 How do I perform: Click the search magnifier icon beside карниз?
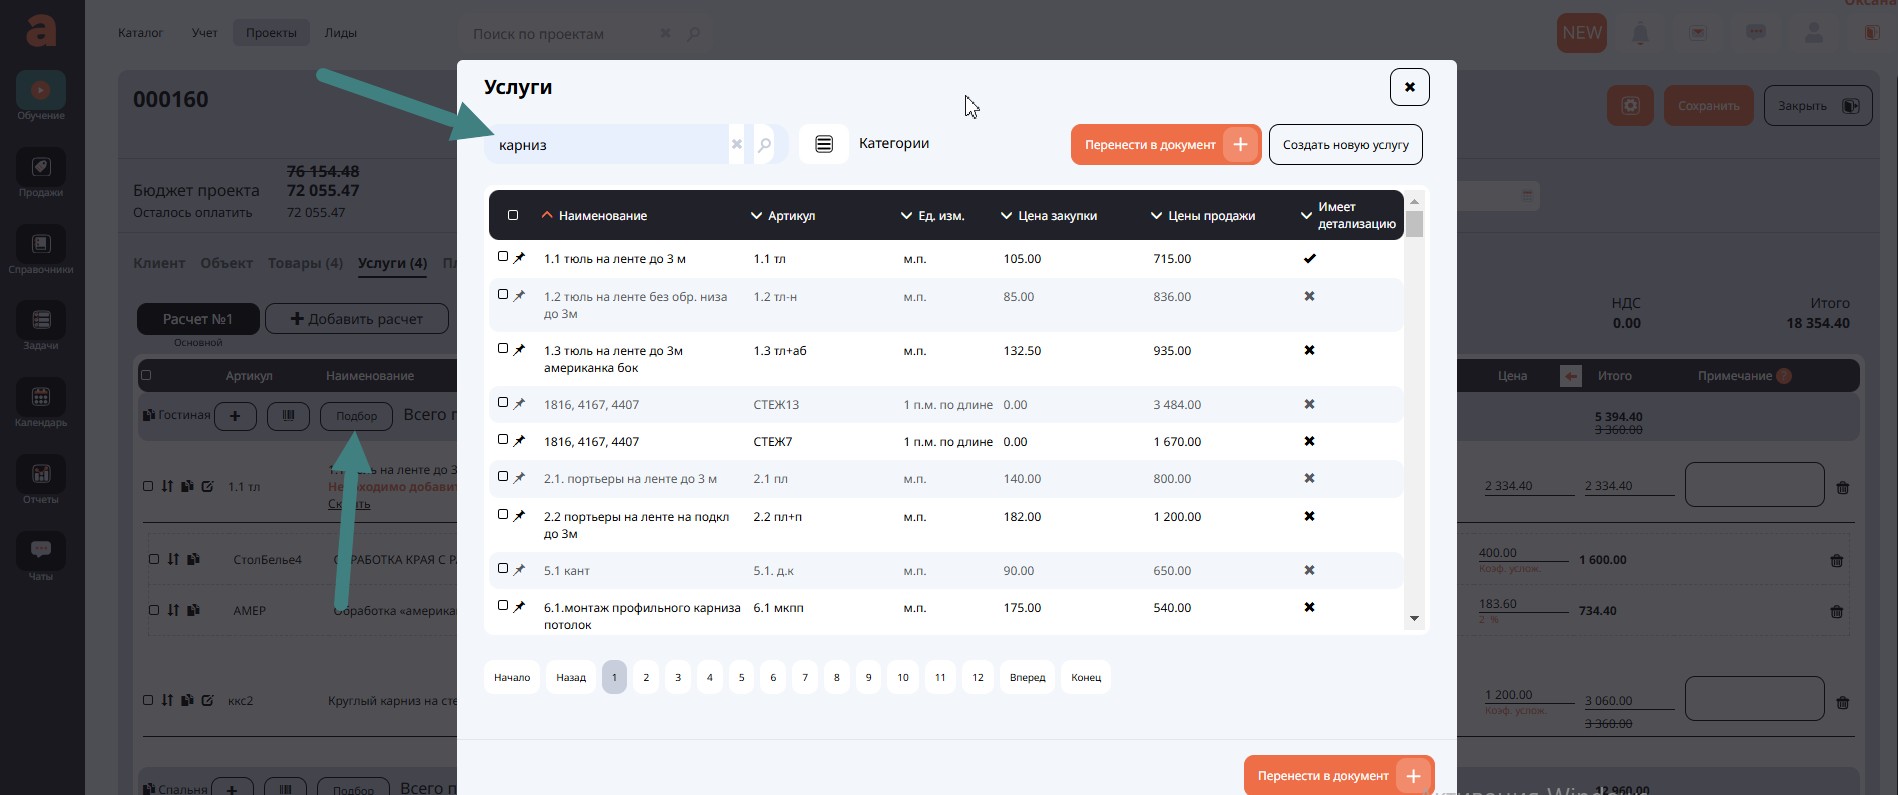click(765, 145)
